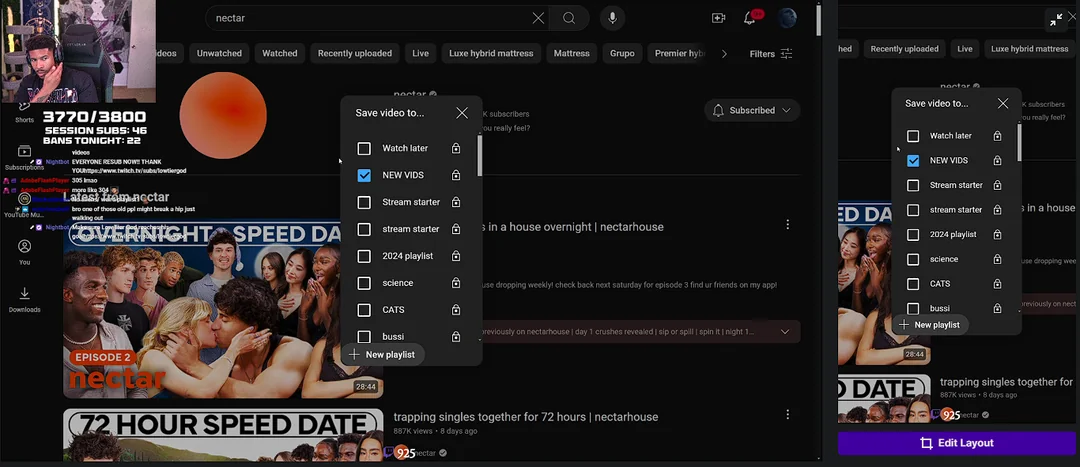
Task: Clear the nectar search text
Action: (538, 18)
